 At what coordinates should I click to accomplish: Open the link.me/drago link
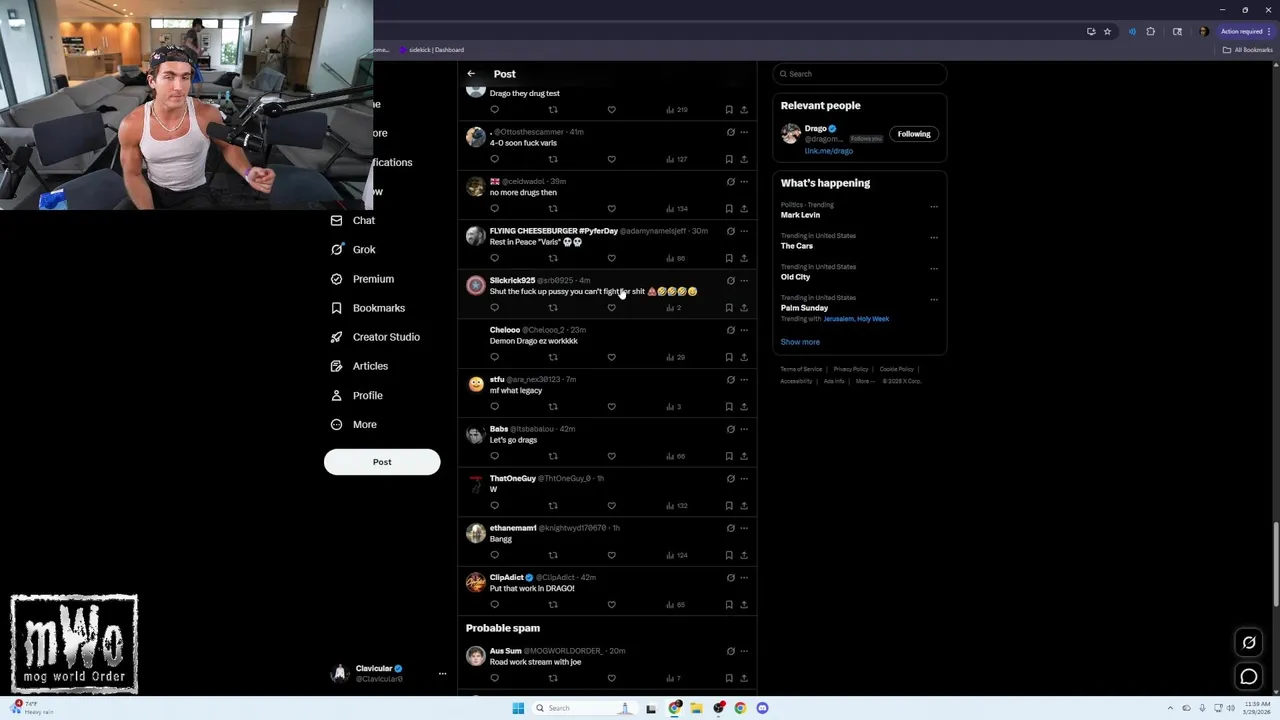pyautogui.click(x=828, y=151)
